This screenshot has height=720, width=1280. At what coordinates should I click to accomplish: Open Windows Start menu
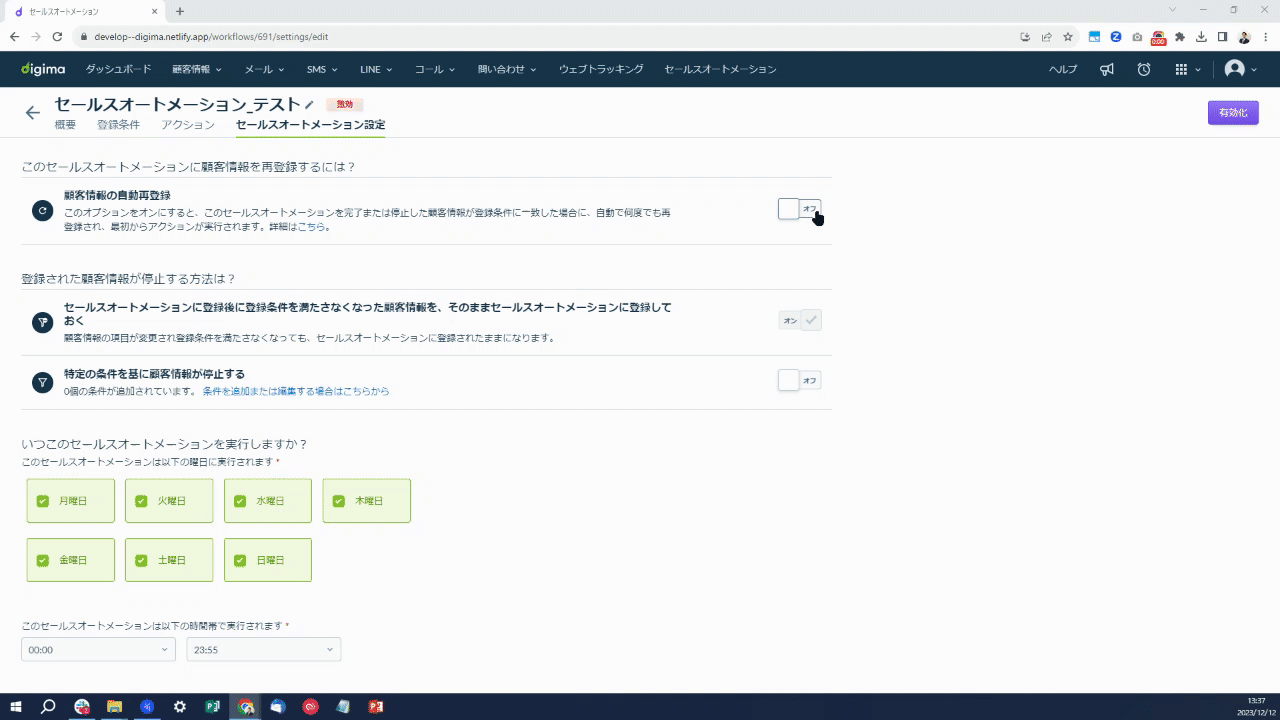click(x=16, y=706)
